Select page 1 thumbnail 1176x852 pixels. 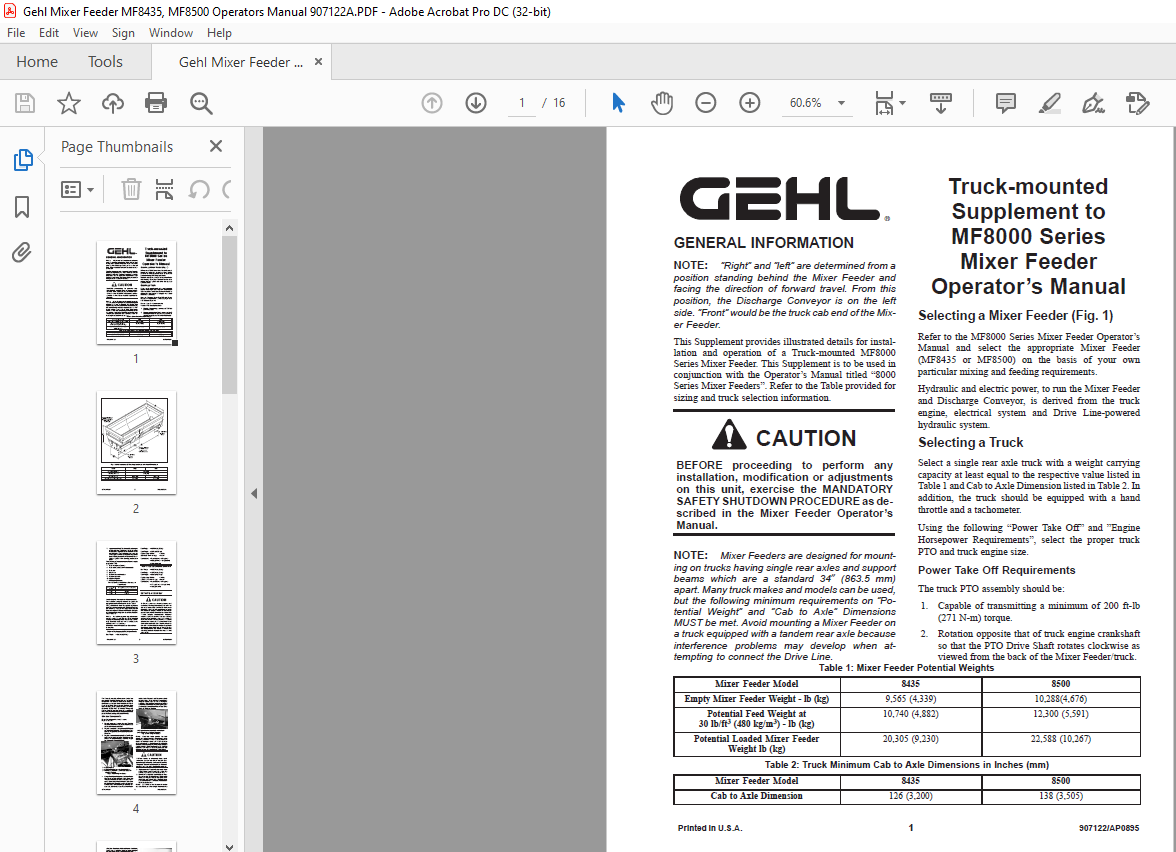pos(136,292)
